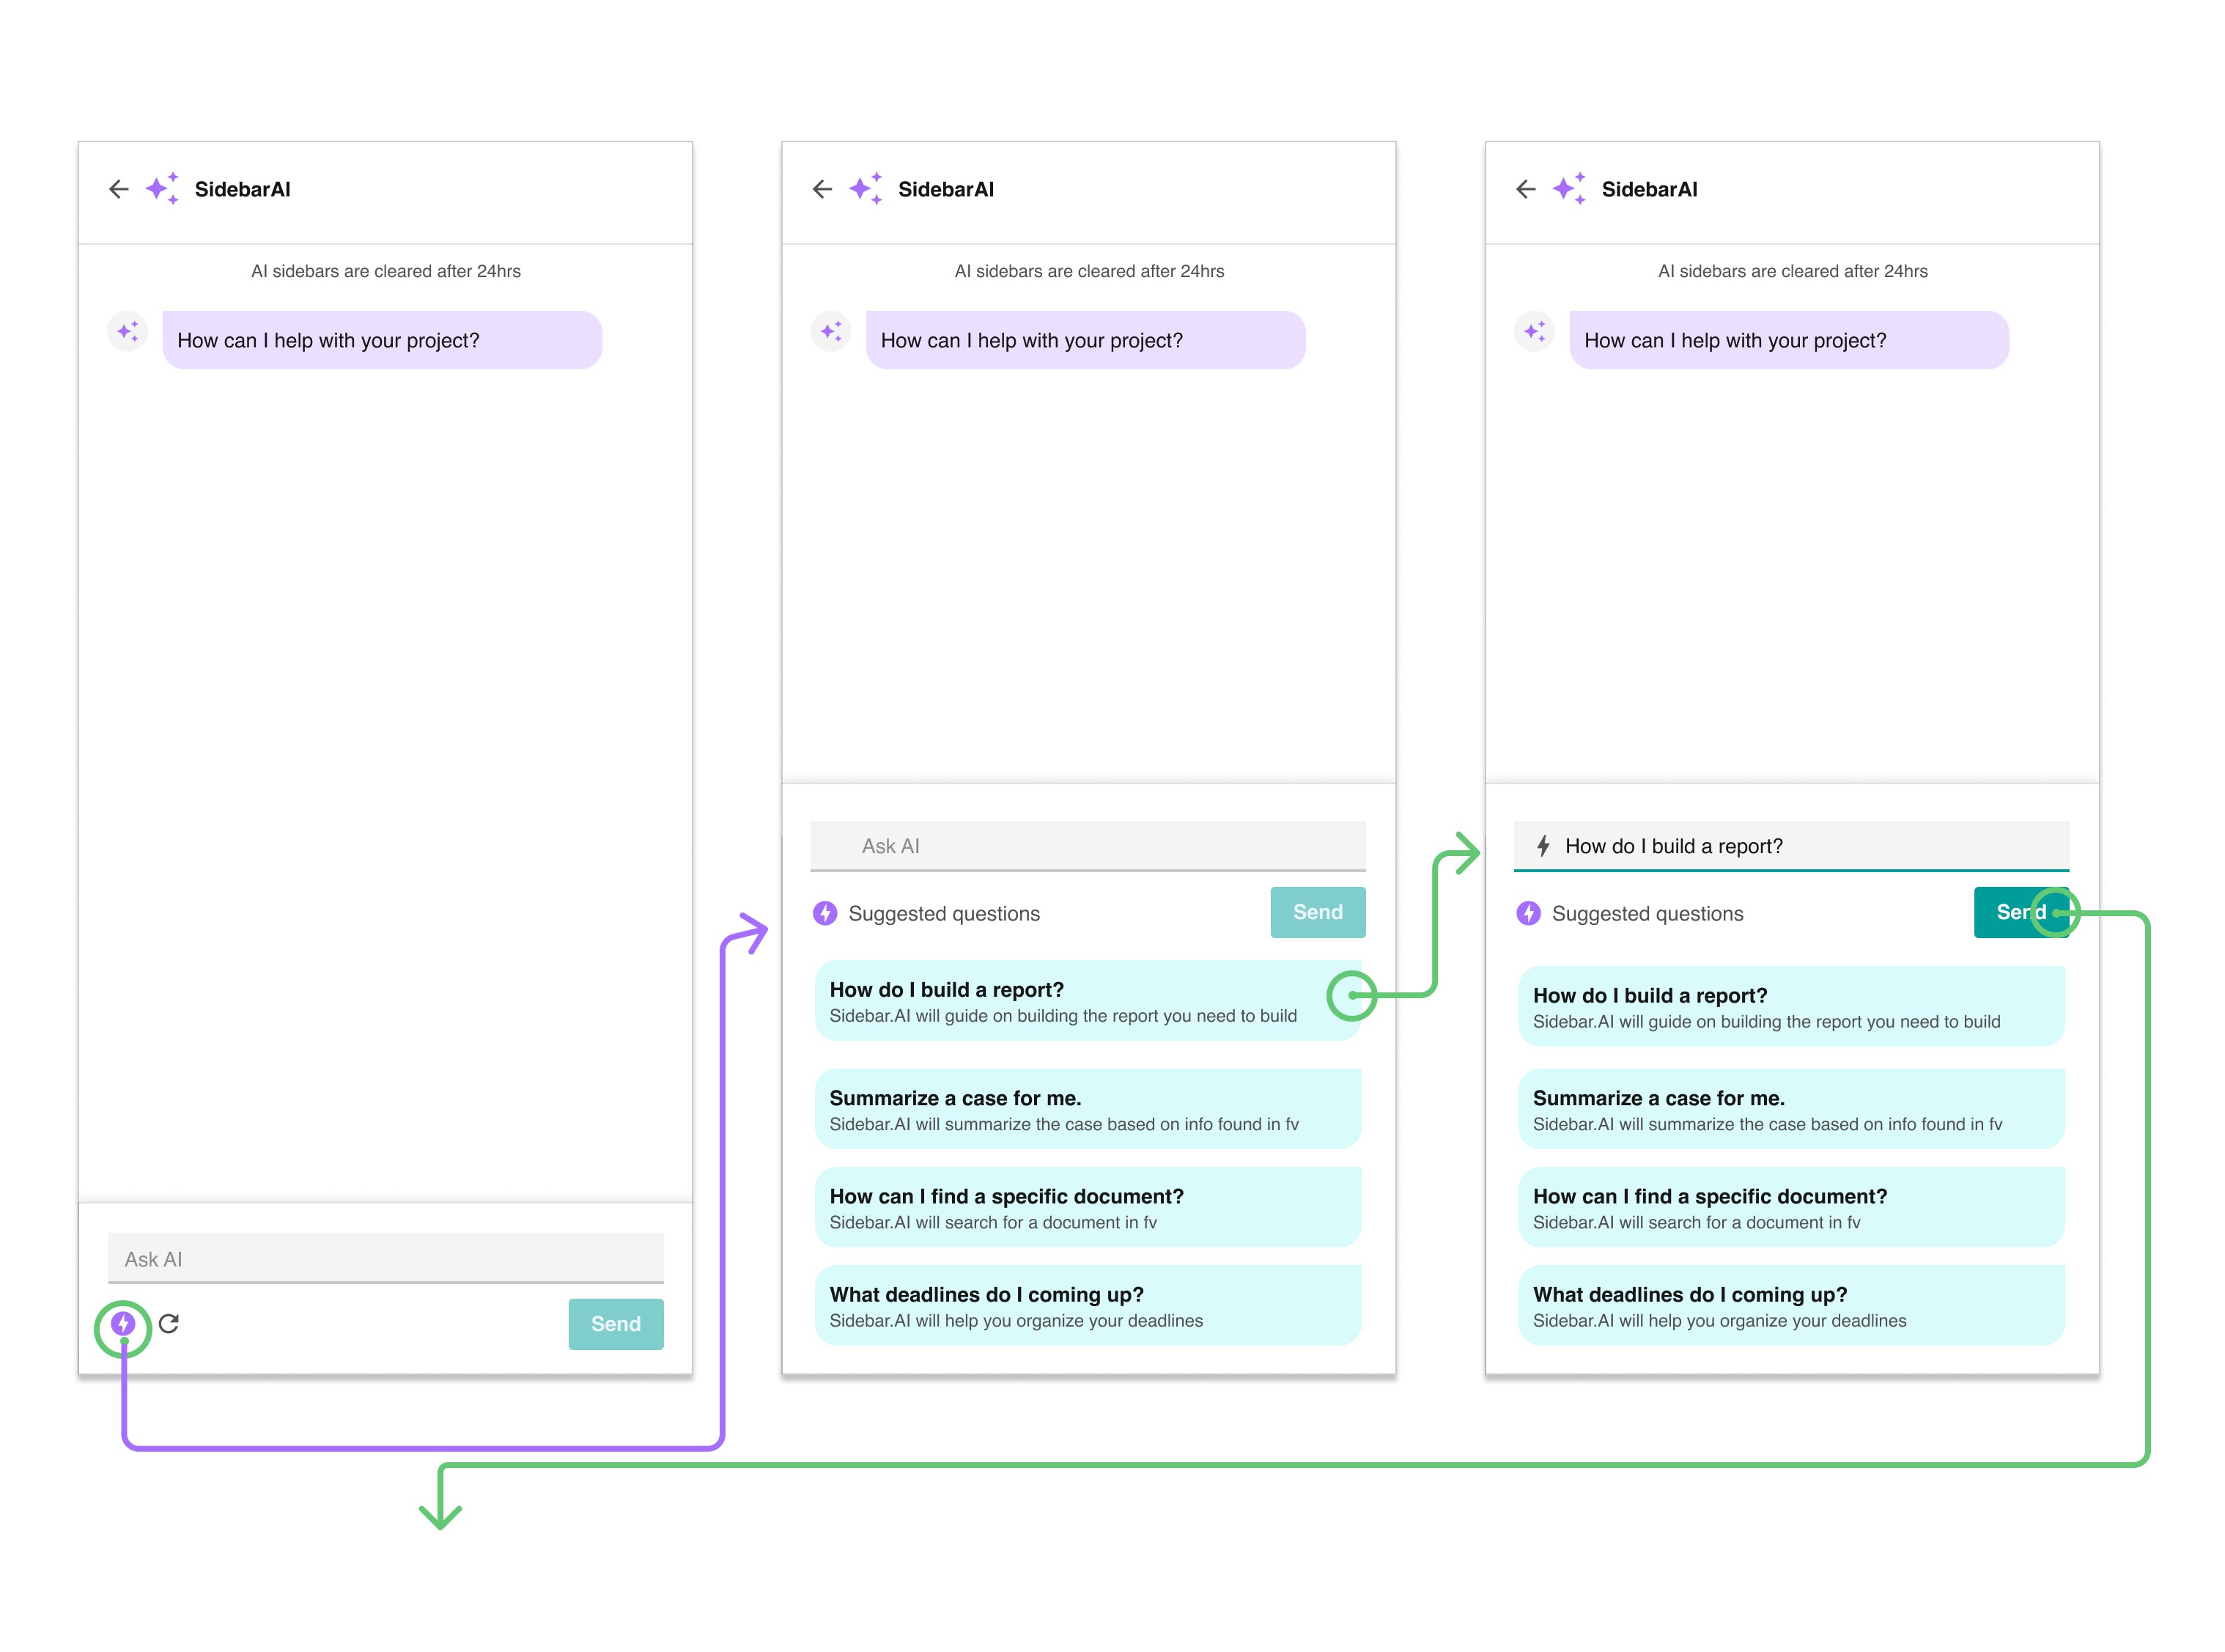Click 'AI sidebars are cleared after 24hrs' third panel
The height and width of the screenshot is (1652, 2225).
(x=1792, y=271)
